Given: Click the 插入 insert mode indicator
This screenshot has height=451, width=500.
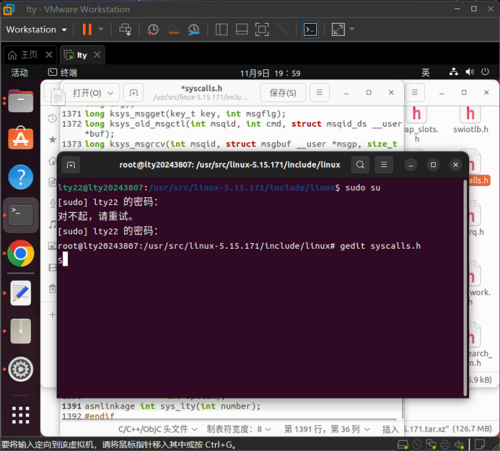Looking at the screenshot, I should [390, 429].
